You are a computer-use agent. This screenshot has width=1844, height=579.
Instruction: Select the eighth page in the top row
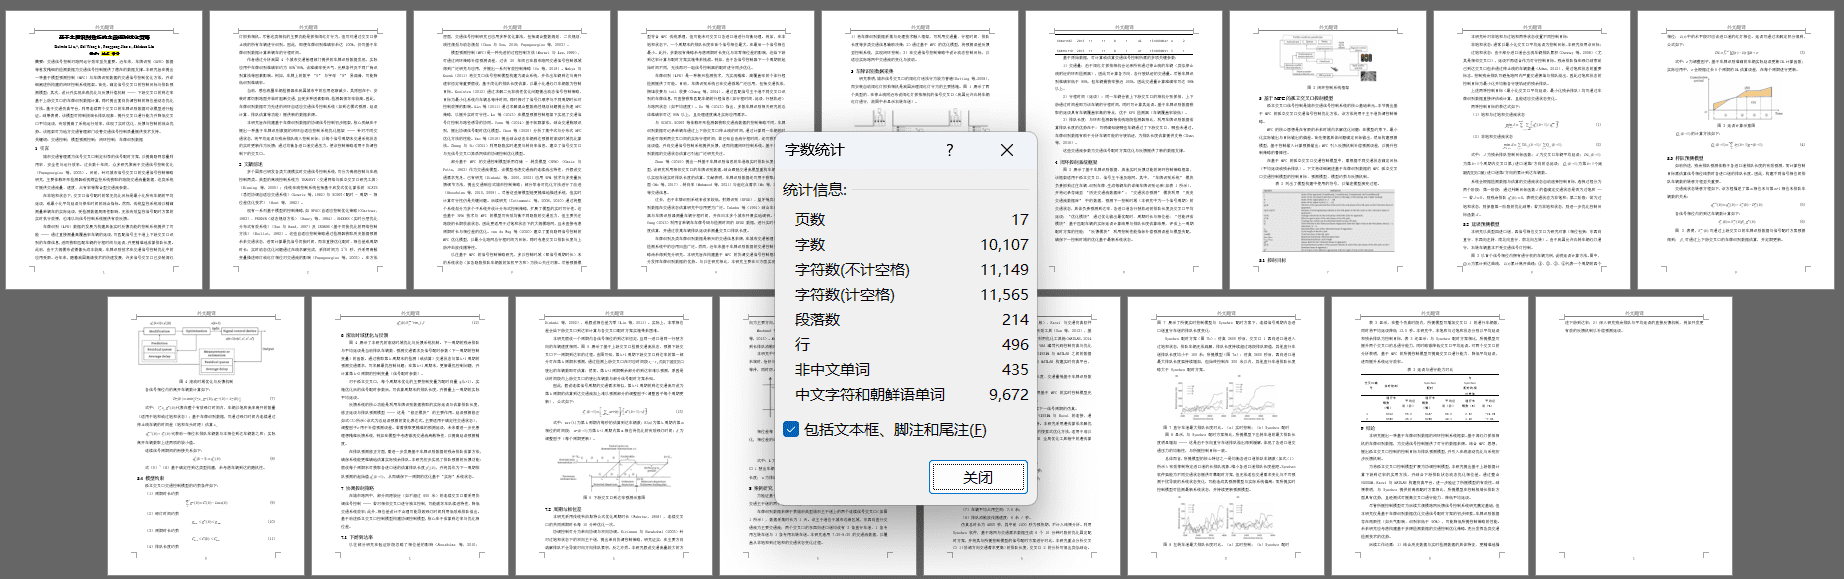(x=1531, y=150)
